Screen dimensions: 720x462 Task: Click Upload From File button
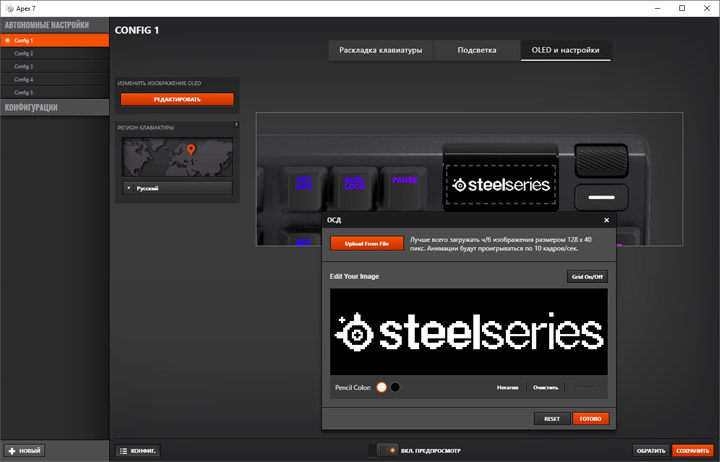coord(367,243)
